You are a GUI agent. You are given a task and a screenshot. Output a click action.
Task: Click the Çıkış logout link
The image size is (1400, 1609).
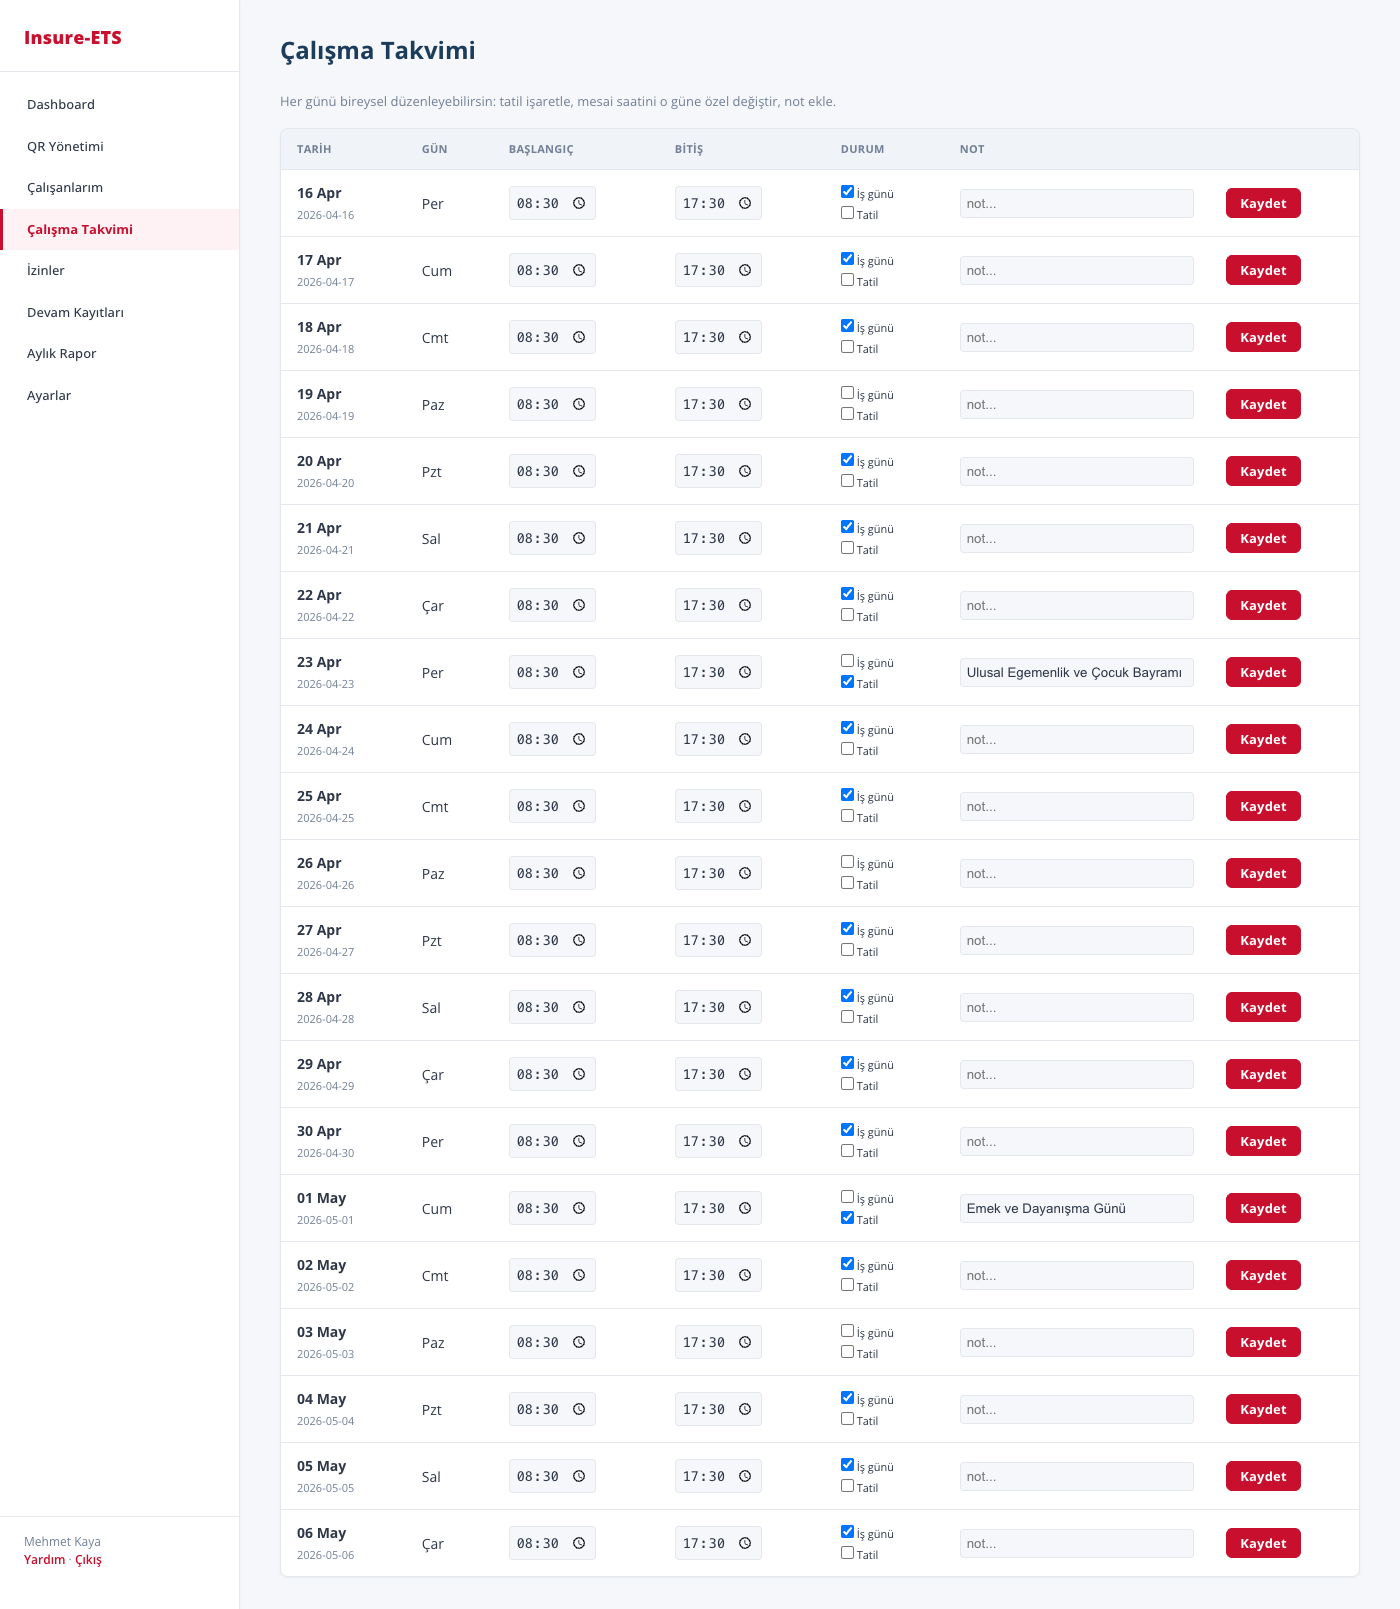88,1560
